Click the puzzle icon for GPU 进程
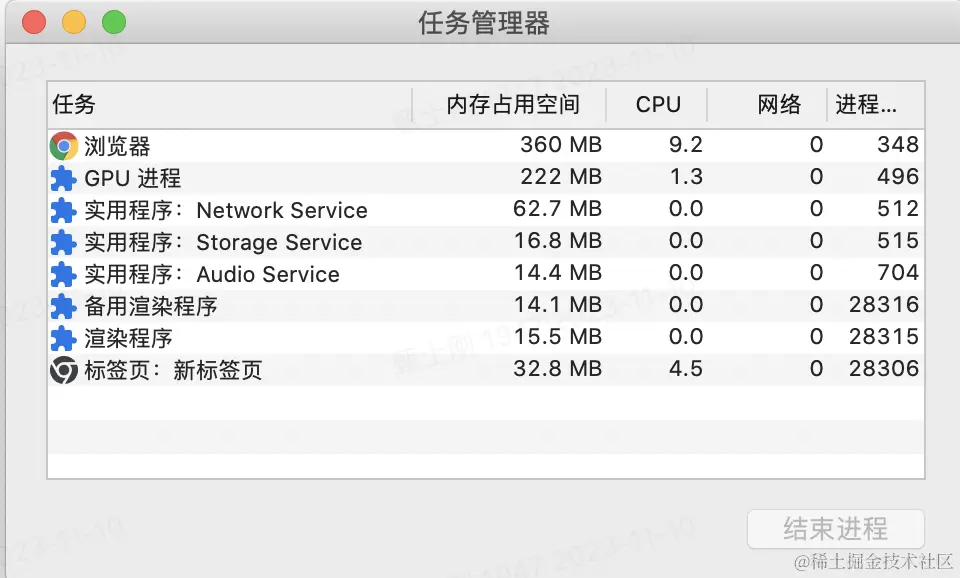The height and width of the screenshot is (578, 960). [64, 179]
